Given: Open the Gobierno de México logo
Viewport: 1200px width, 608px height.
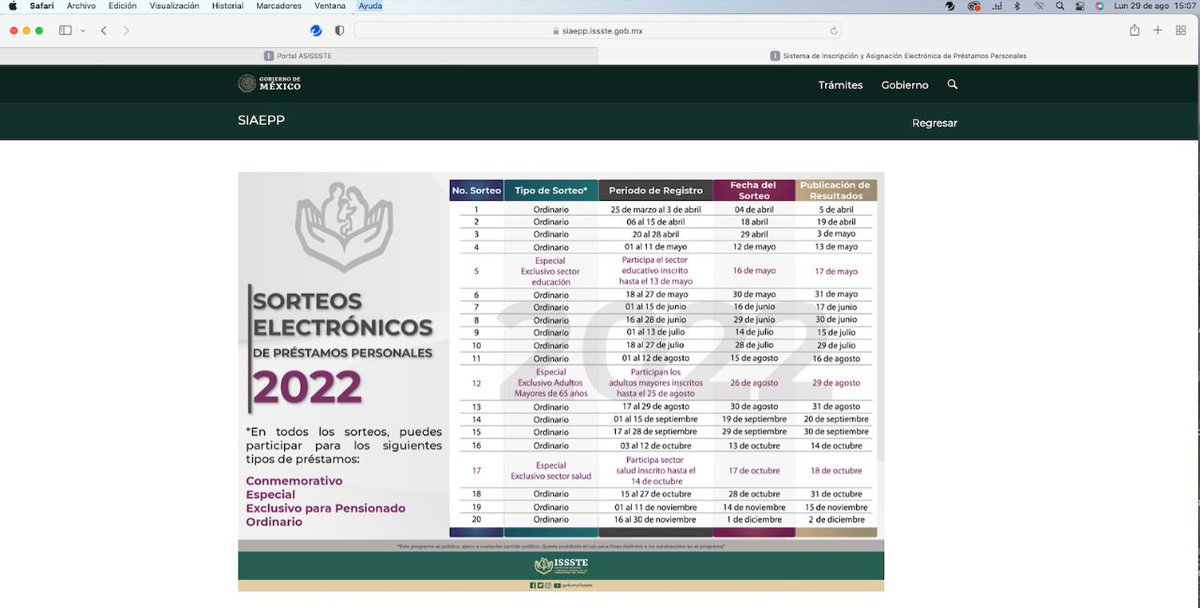Looking at the screenshot, I should (x=269, y=84).
